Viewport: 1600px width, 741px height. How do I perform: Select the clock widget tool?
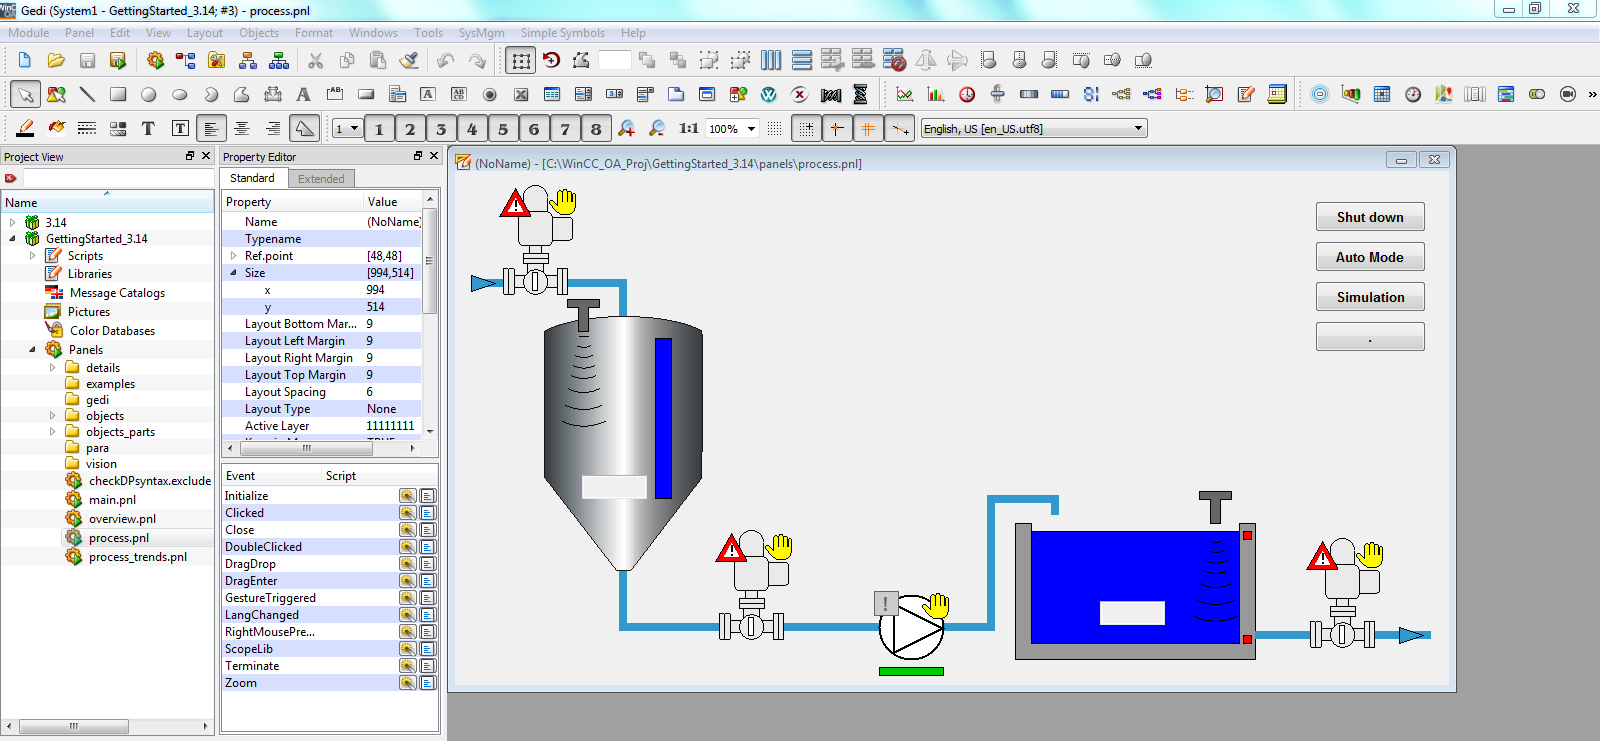1412,95
